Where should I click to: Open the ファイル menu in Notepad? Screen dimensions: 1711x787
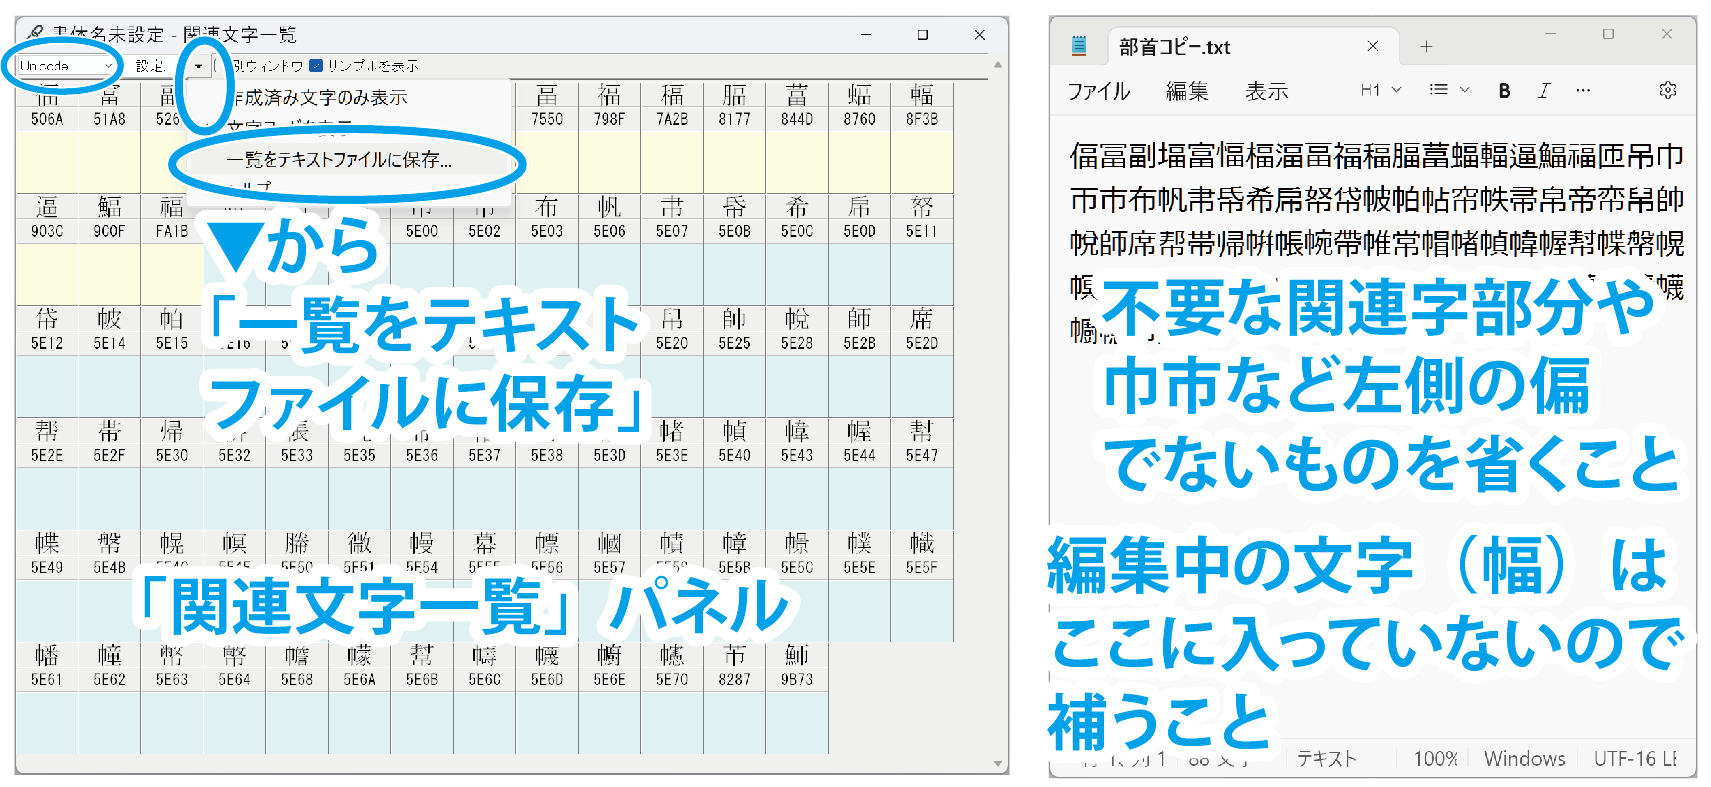pyautogui.click(x=1098, y=92)
